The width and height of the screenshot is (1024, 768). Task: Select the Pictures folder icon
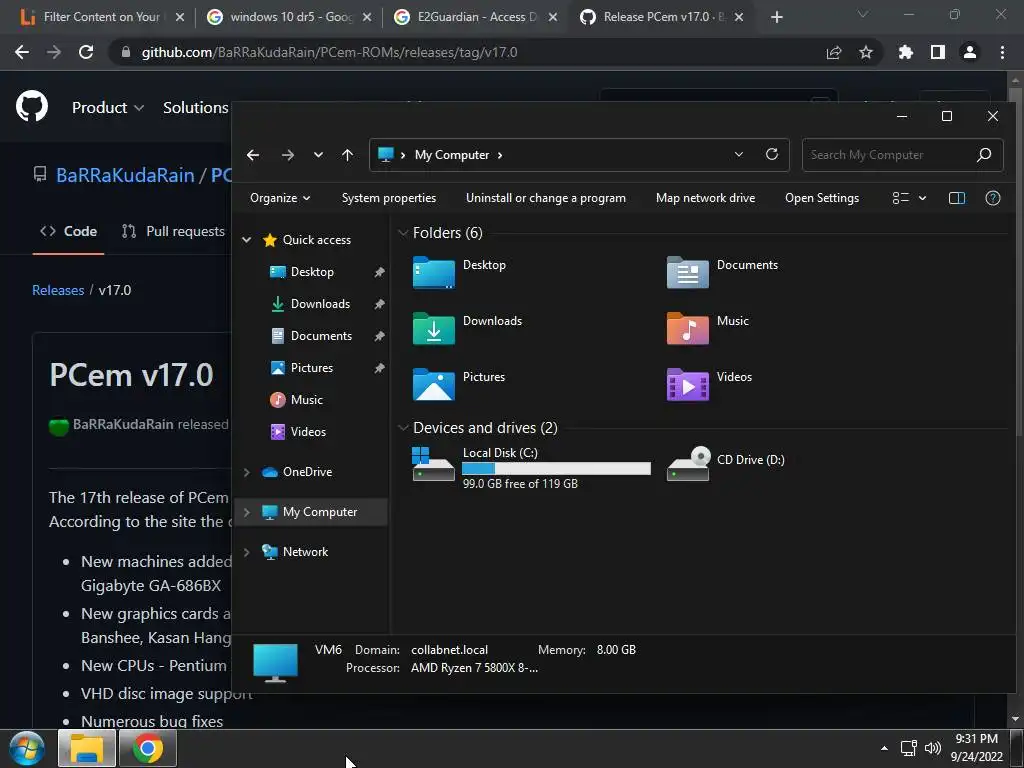coord(434,384)
